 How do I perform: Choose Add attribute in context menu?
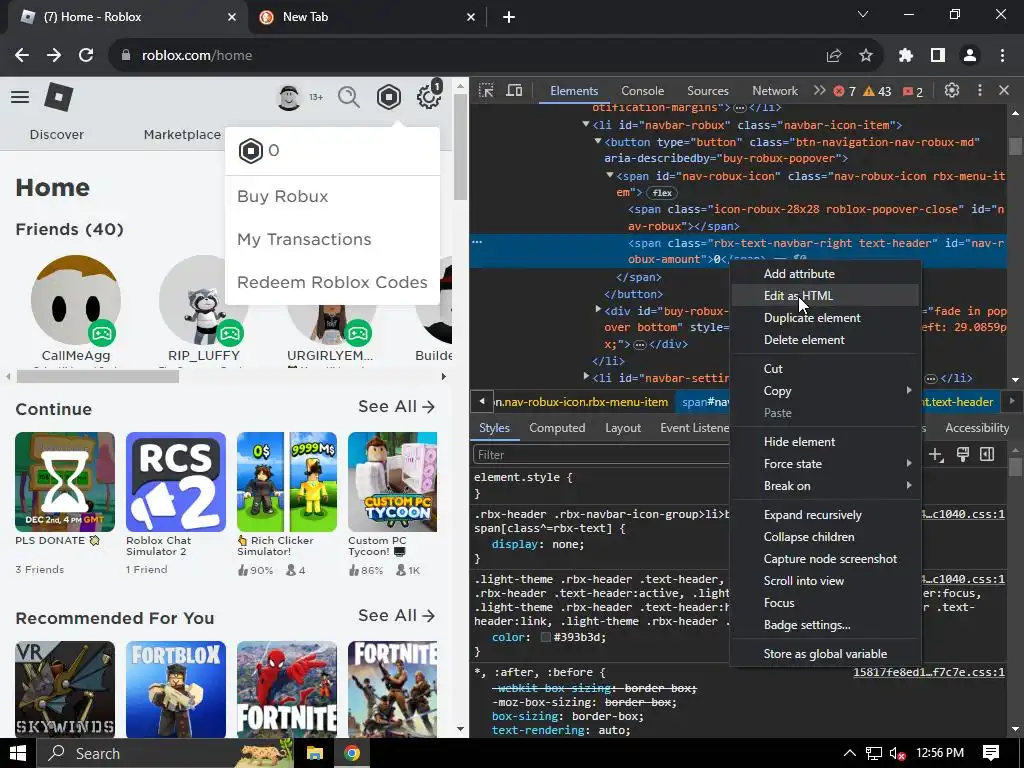(825, 274)
